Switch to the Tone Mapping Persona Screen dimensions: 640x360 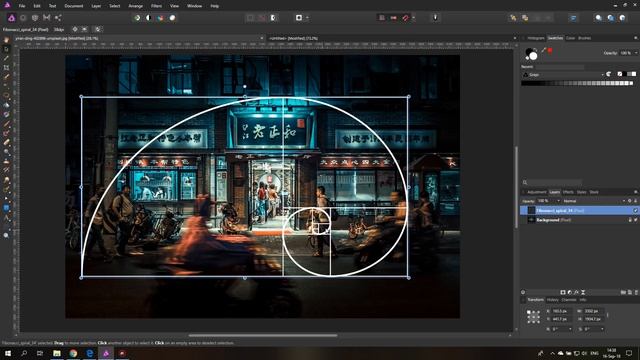[x=47, y=18]
